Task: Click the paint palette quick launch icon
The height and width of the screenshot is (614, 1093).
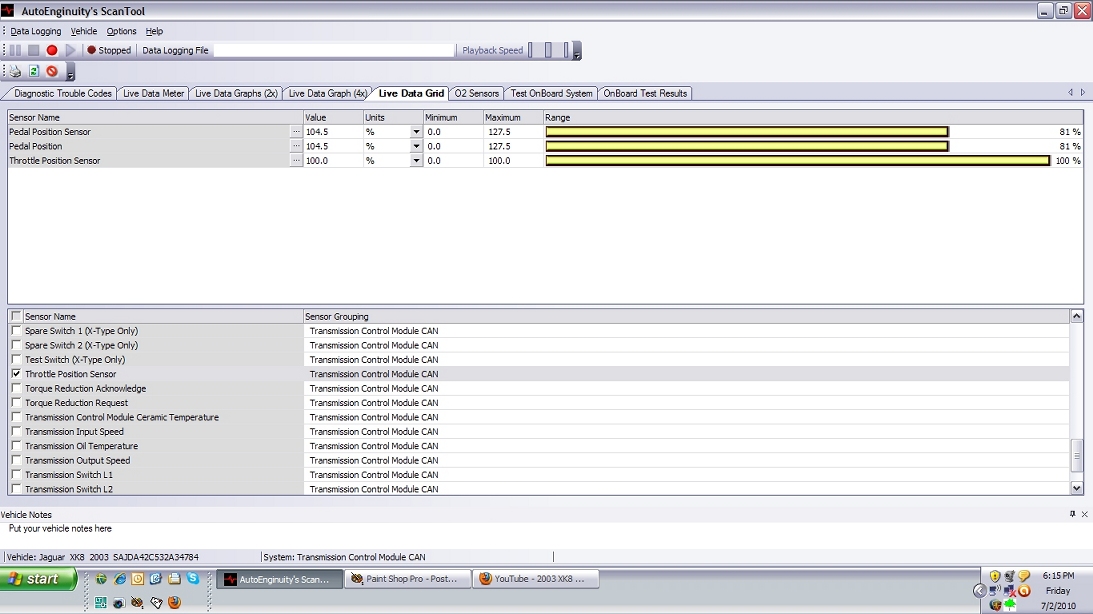Action: click(137, 602)
